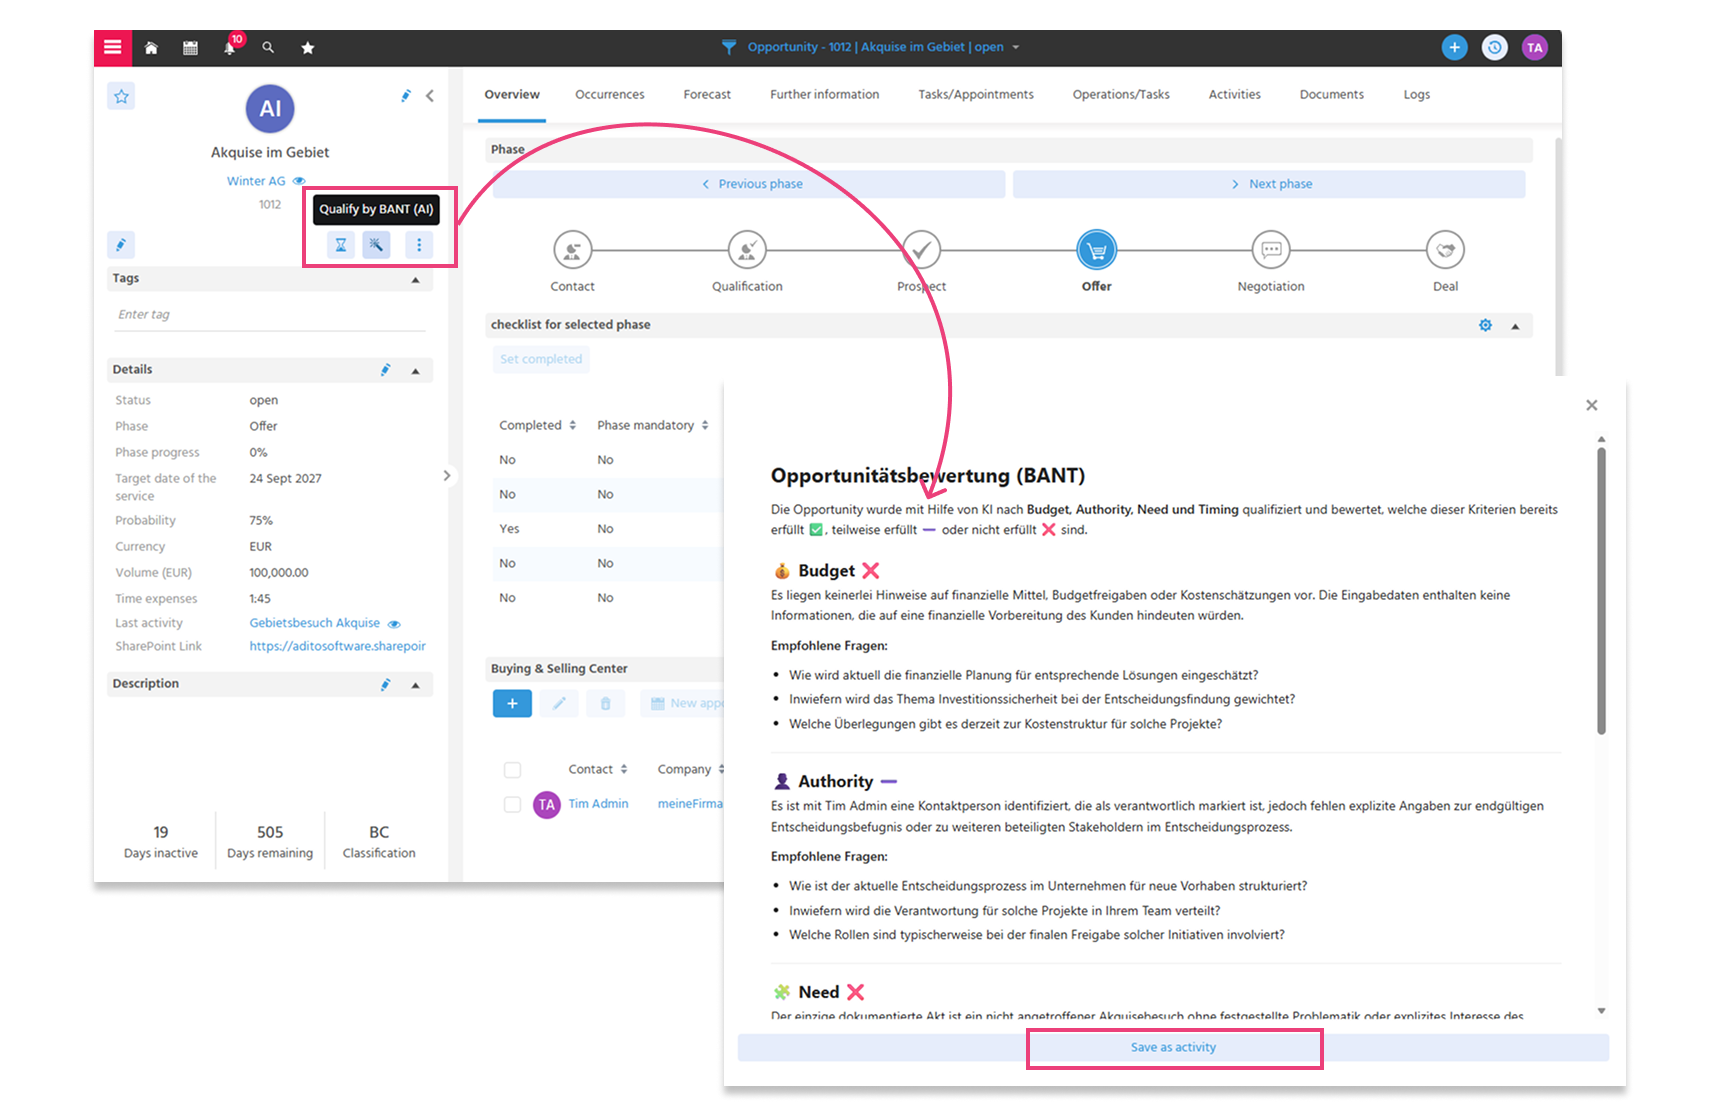Toggle favorite star on the opportunity
Viewport: 1718px width, 1116px height.
(121, 96)
